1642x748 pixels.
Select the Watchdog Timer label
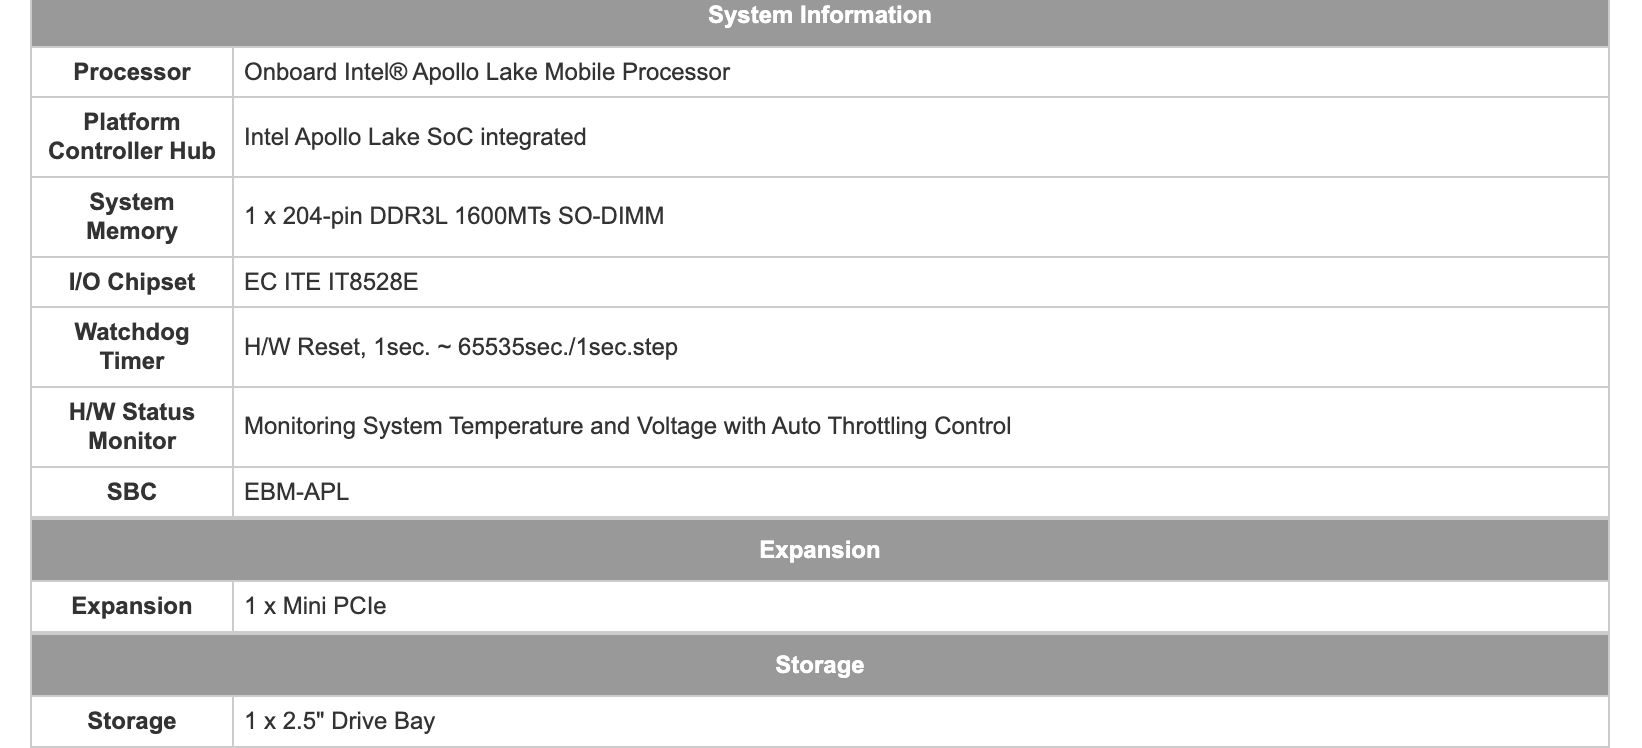tap(132, 347)
